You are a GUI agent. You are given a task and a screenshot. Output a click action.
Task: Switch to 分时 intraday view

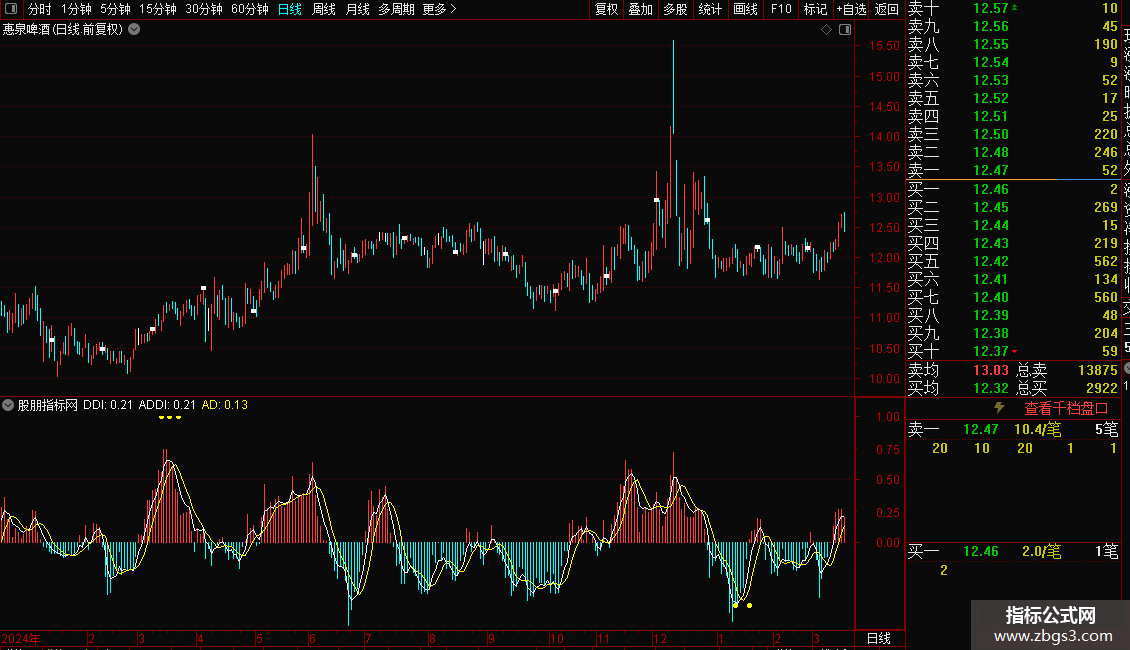point(40,9)
